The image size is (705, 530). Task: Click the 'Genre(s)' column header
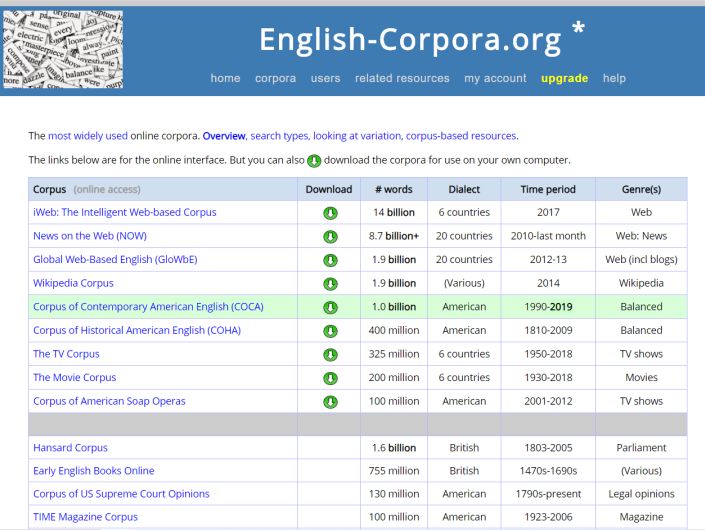tap(642, 189)
